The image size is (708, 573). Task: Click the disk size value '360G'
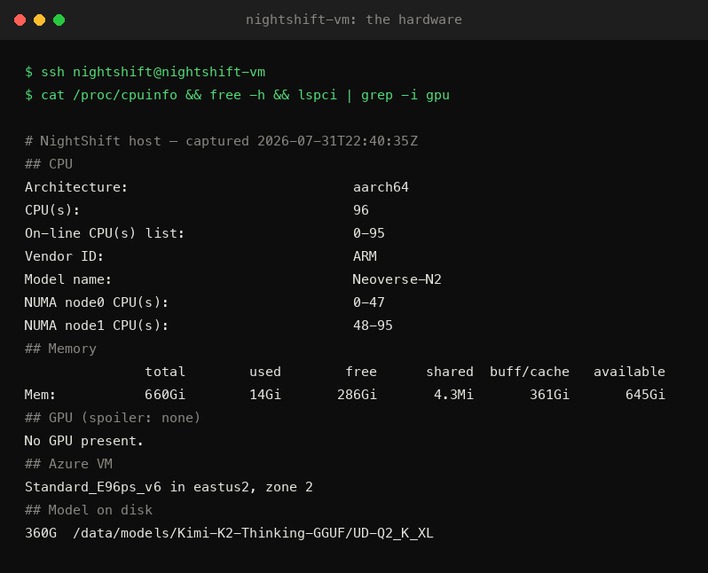click(41, 533)
